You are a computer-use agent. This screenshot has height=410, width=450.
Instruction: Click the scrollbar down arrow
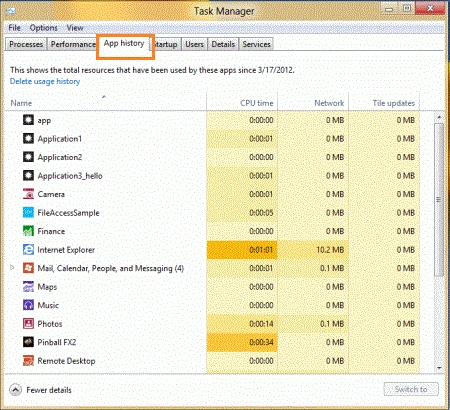[439, 368]
